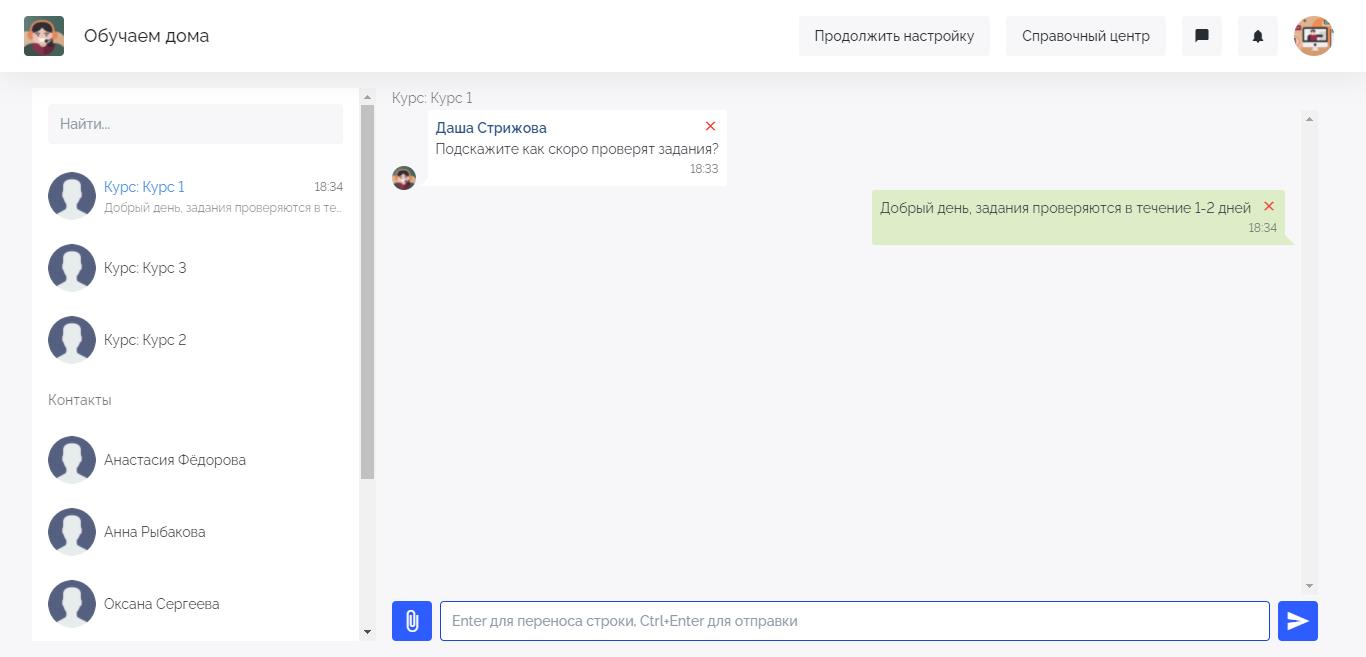Click the chat area scrollbar up arrow

(1310, 119)
